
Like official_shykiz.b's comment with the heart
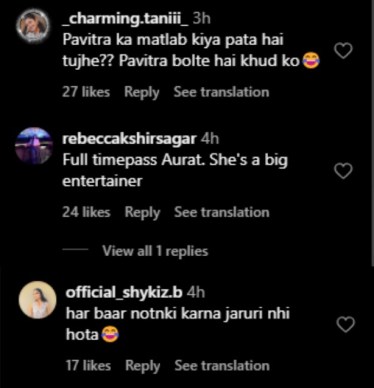[x=346, y=325]
